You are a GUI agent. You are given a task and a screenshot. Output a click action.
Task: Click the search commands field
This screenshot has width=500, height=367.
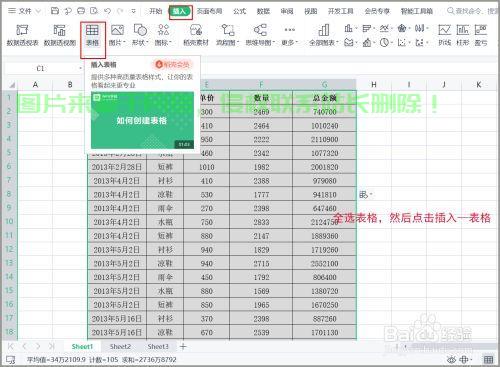tap(472, 11)
